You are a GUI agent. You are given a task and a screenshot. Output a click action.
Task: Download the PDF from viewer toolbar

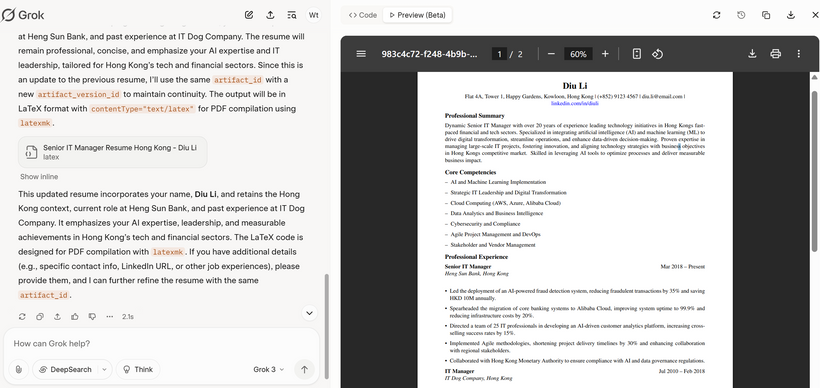tap(752, 54)
